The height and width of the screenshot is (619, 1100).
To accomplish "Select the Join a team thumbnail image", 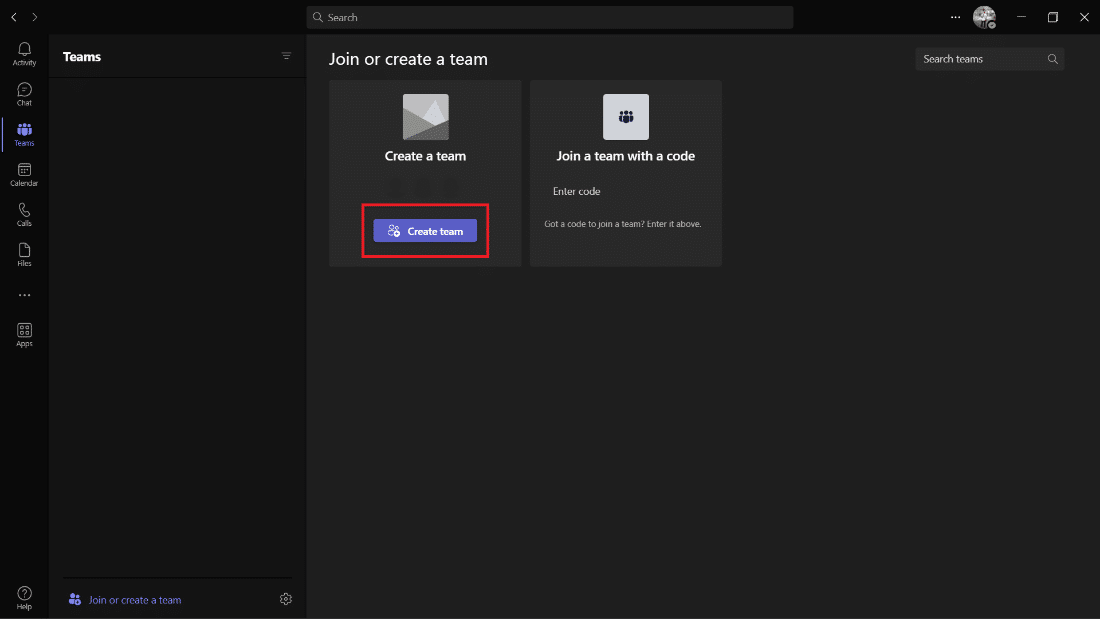I will tap(626, 117).
